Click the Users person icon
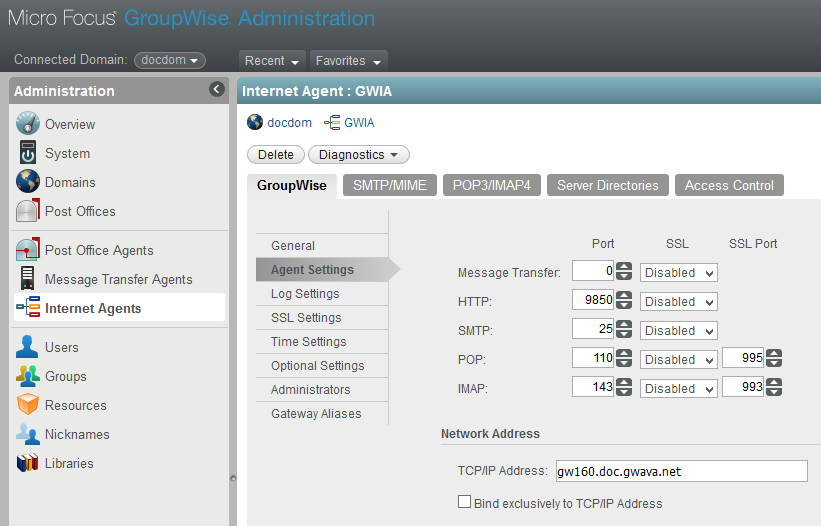 coord(27,346)
